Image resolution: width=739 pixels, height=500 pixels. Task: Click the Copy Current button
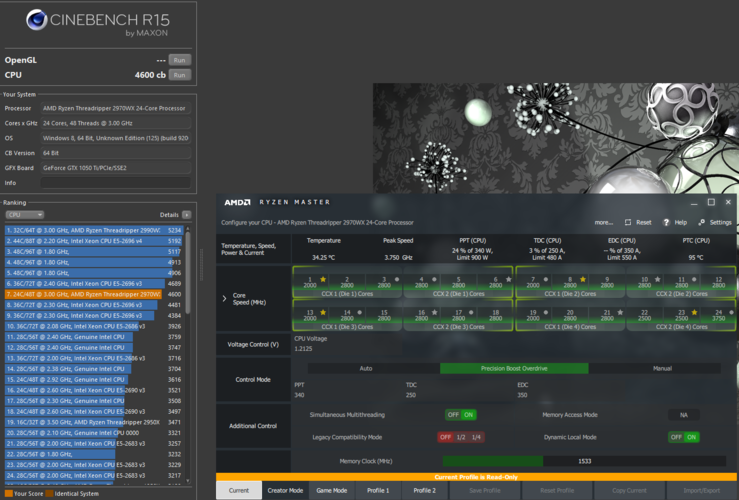pos(629,491)
